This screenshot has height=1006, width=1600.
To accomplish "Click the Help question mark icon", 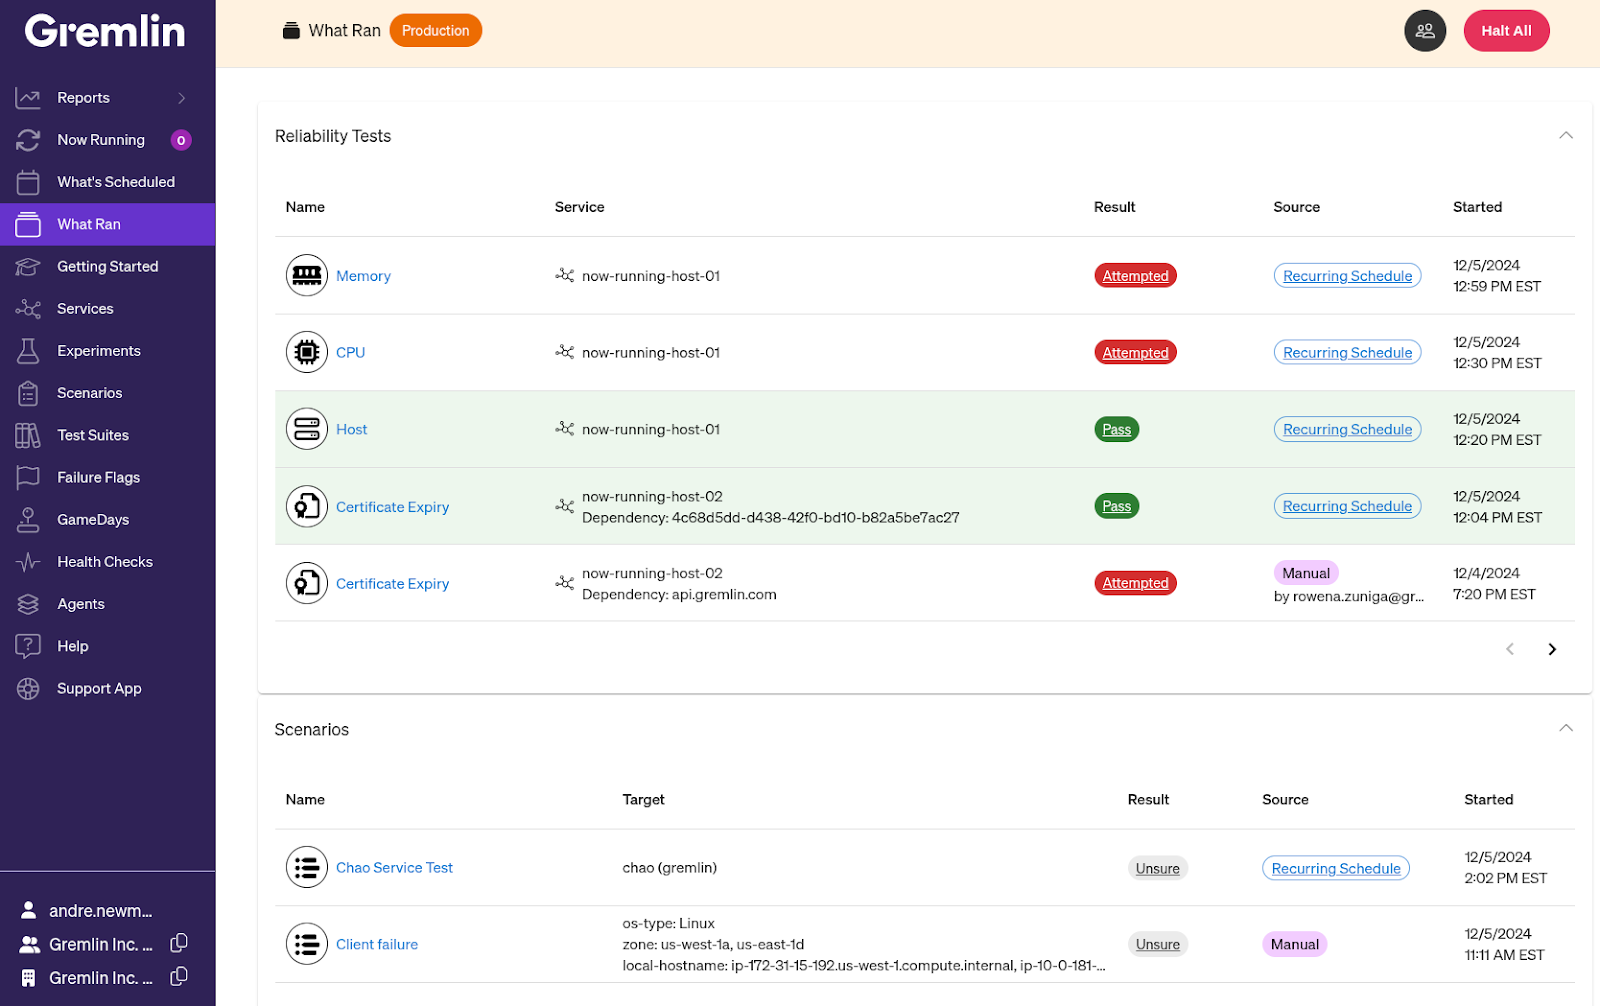I will [x=28, y=646].
